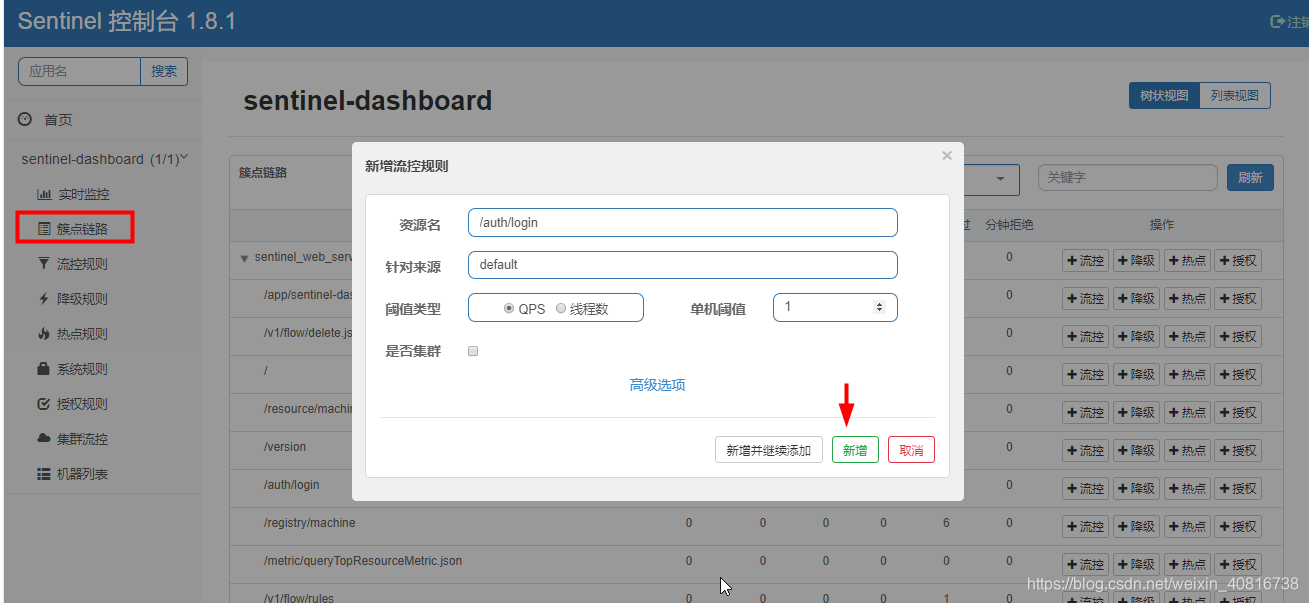
Task: Collapse the sentinel-dashboard (1/1) app menu
Action: click(105, 159)
